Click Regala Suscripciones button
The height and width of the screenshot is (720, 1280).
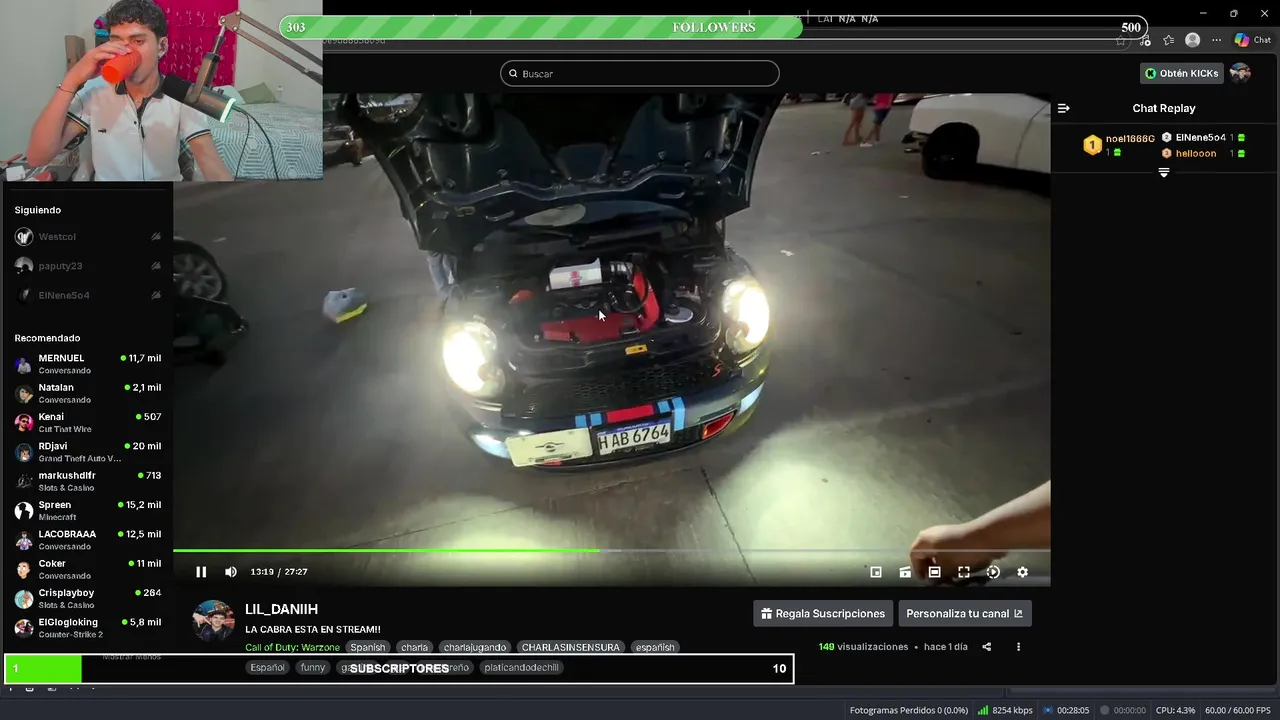click(x=822, y=614)
